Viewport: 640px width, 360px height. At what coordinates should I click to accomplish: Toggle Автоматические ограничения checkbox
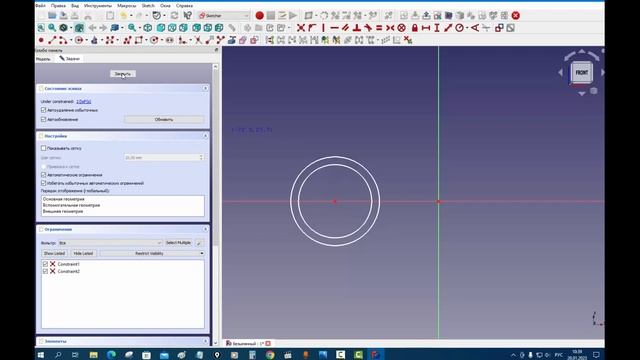coord(44,175)
